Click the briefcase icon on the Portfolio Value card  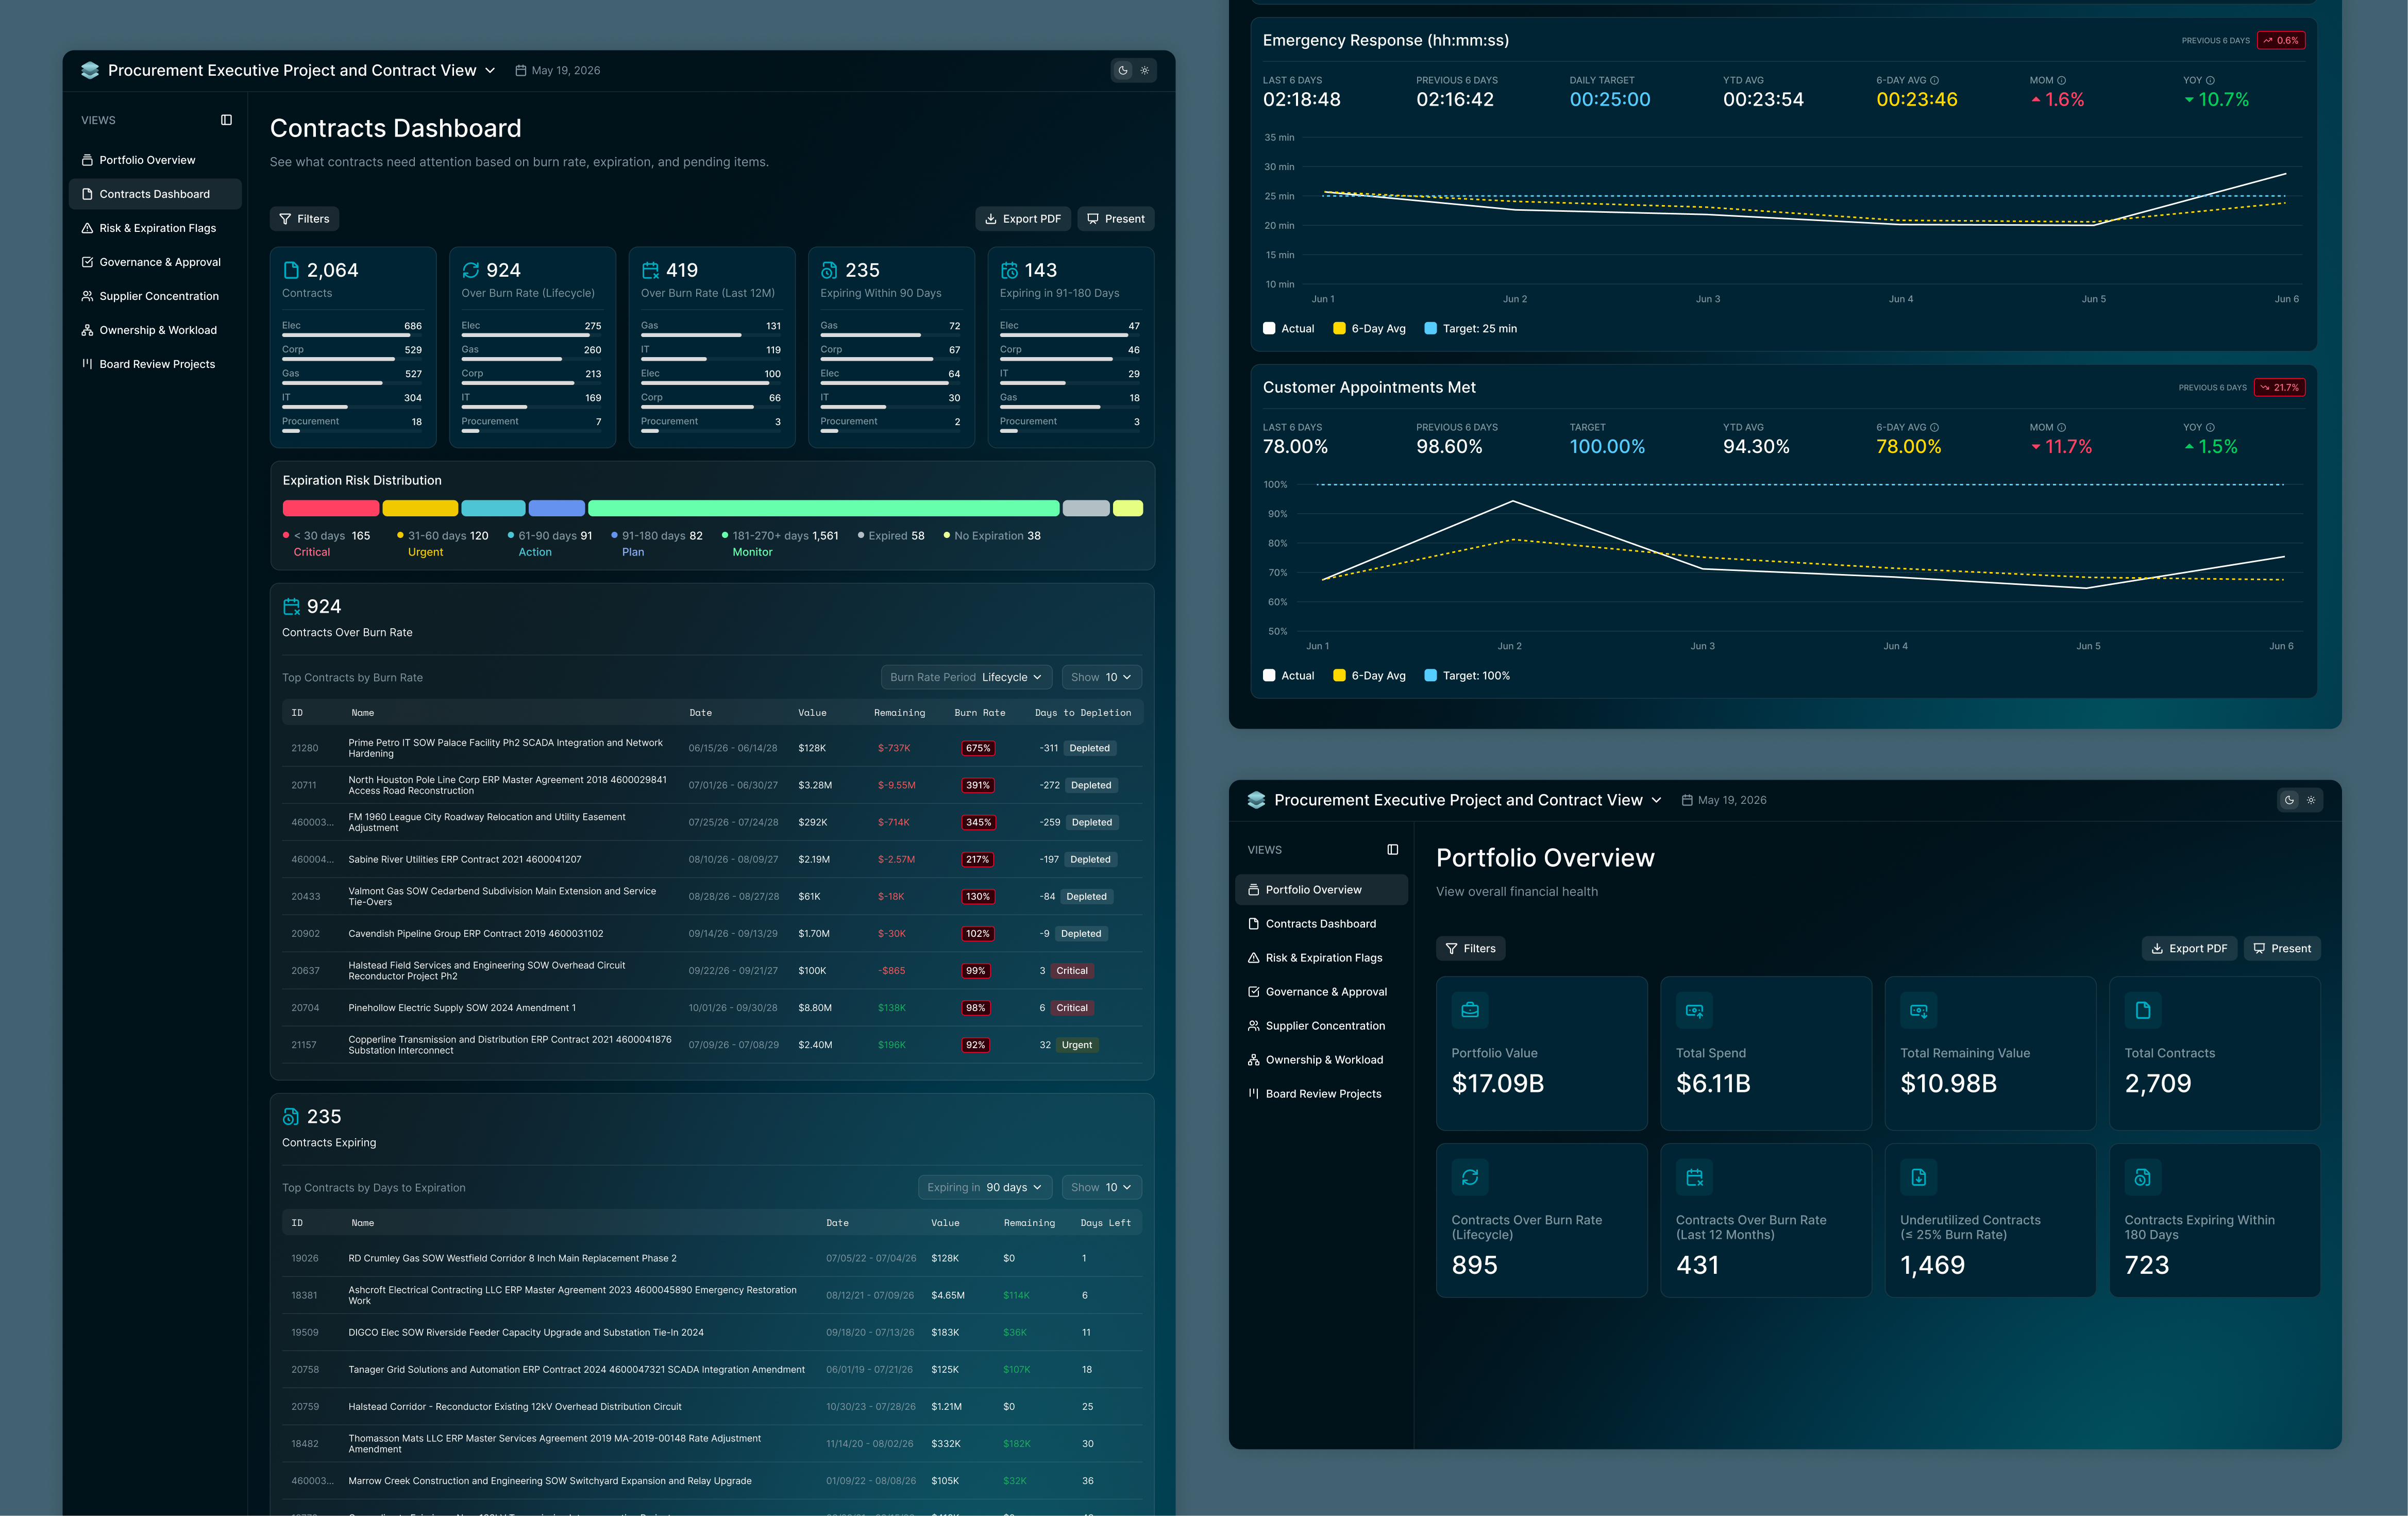click(1470, 1010)
